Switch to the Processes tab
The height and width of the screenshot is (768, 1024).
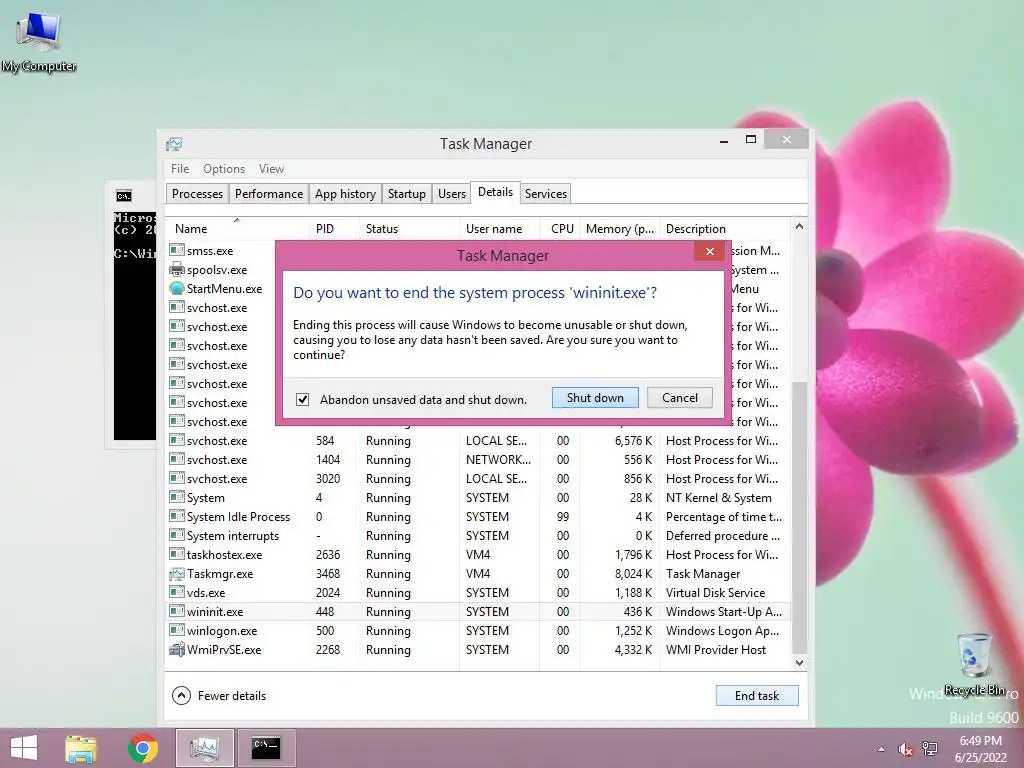click(197, 193)
